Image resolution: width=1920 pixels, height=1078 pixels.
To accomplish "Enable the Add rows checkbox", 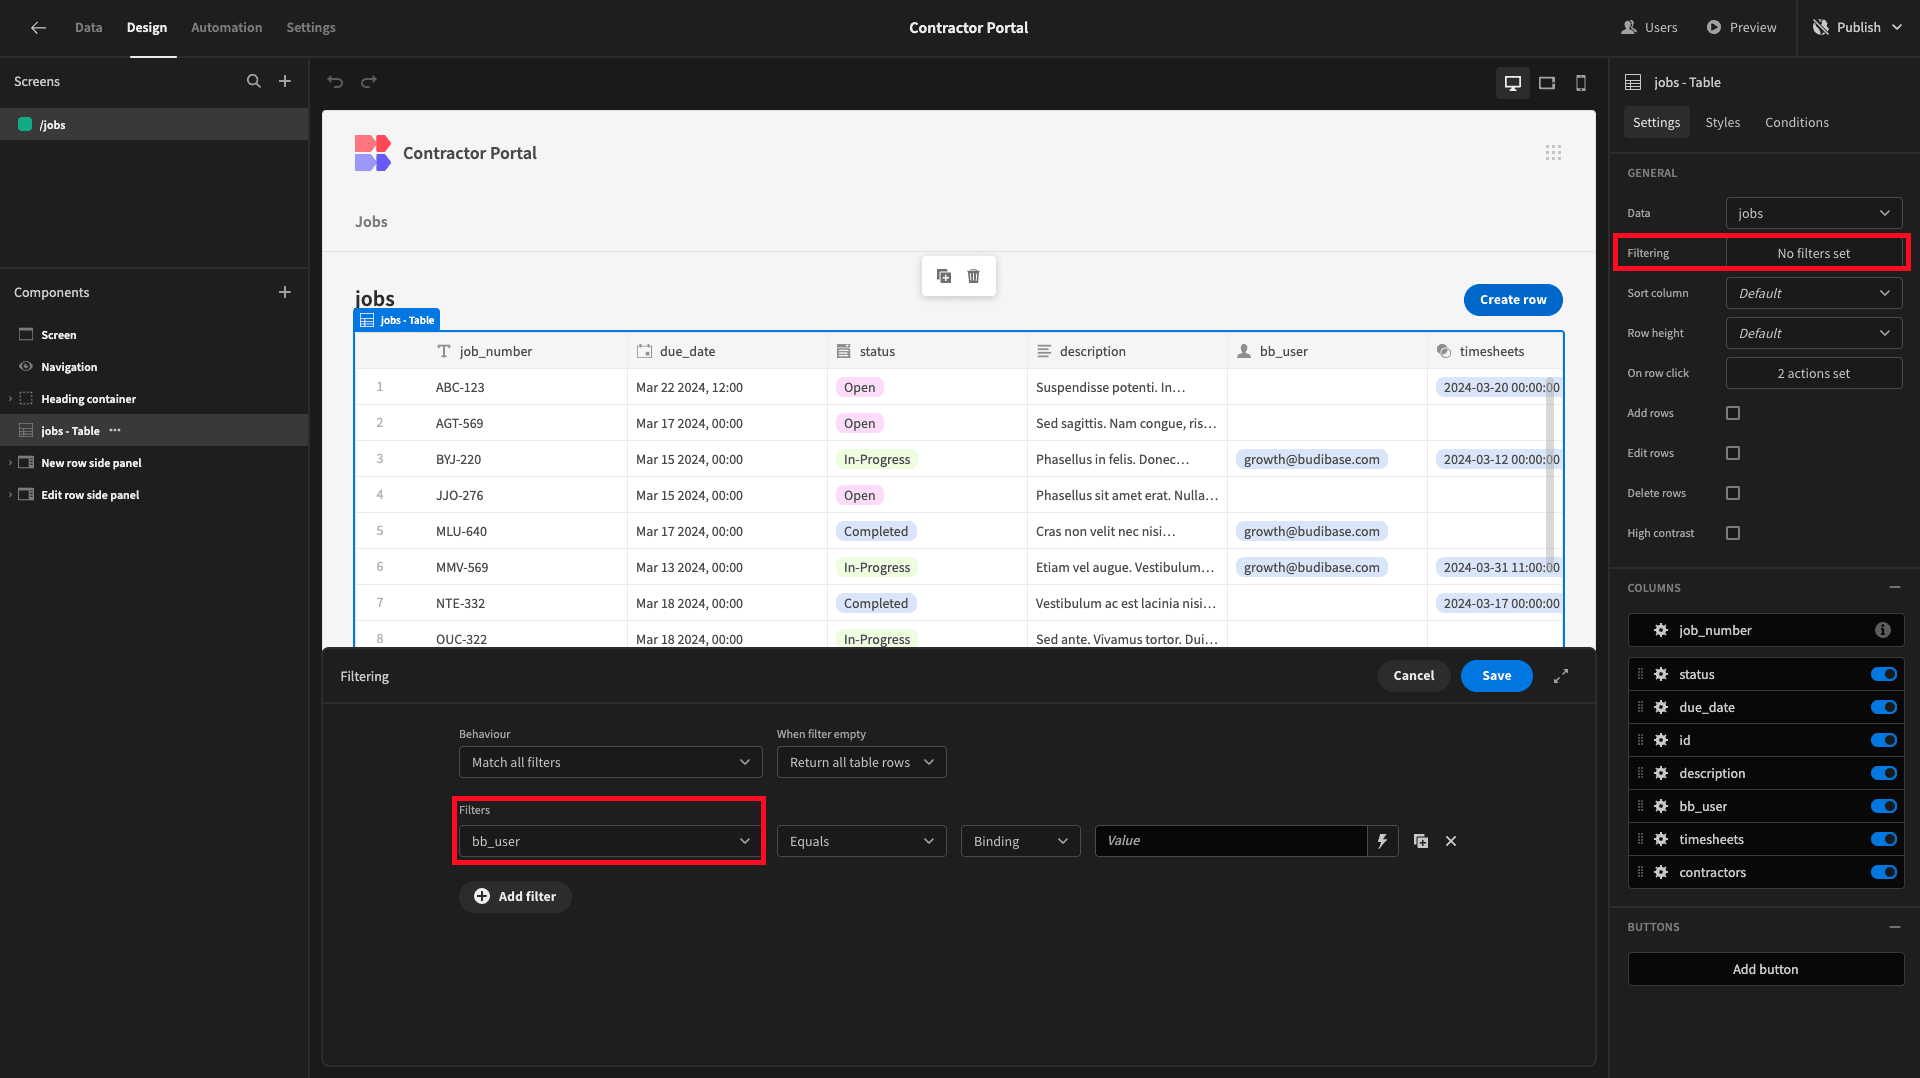I will (x=1733, y=413).
